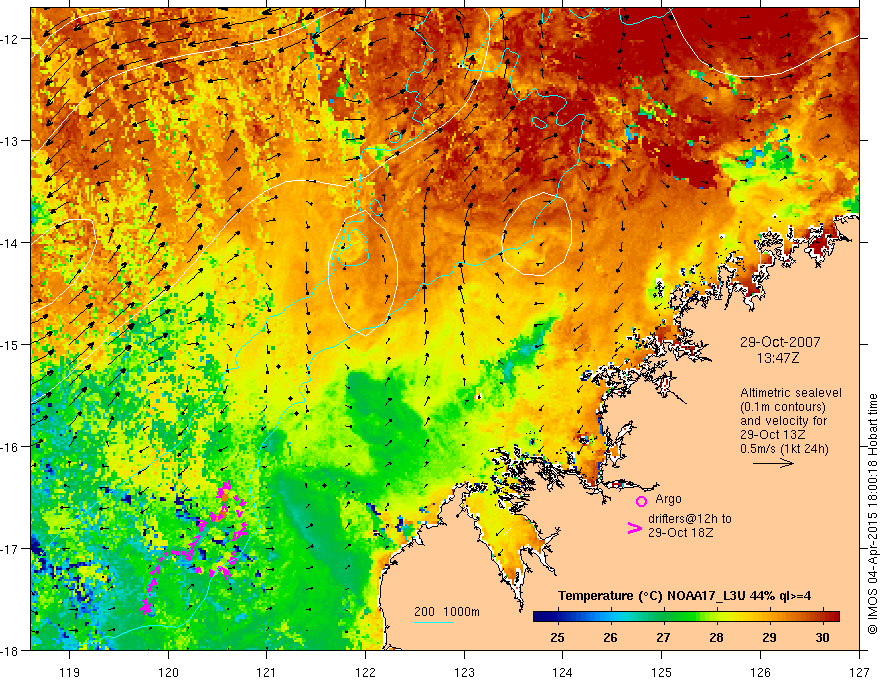Click the "(0.1m contours)" text
Screen dimensions: 880x680
[783, 407]
